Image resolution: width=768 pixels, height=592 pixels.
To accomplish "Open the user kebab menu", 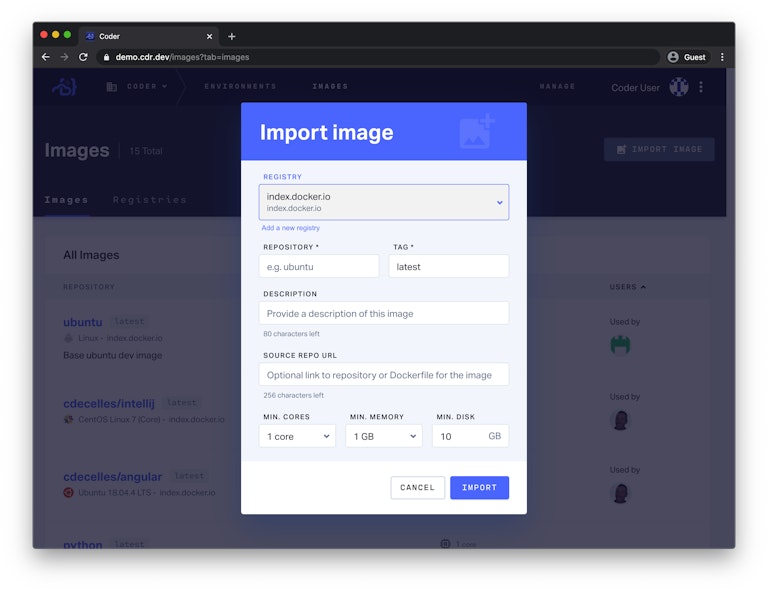I will click(x=701, y=87).
